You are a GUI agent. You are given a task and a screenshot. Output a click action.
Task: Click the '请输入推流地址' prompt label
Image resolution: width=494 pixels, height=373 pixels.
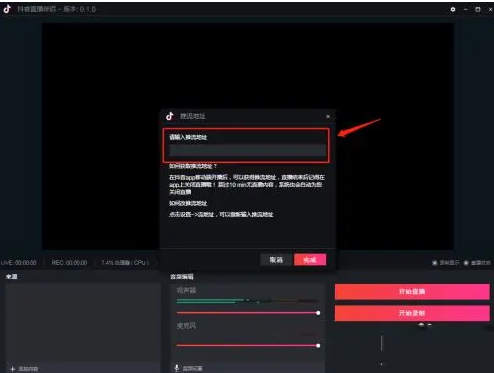(x=188, y=137)
